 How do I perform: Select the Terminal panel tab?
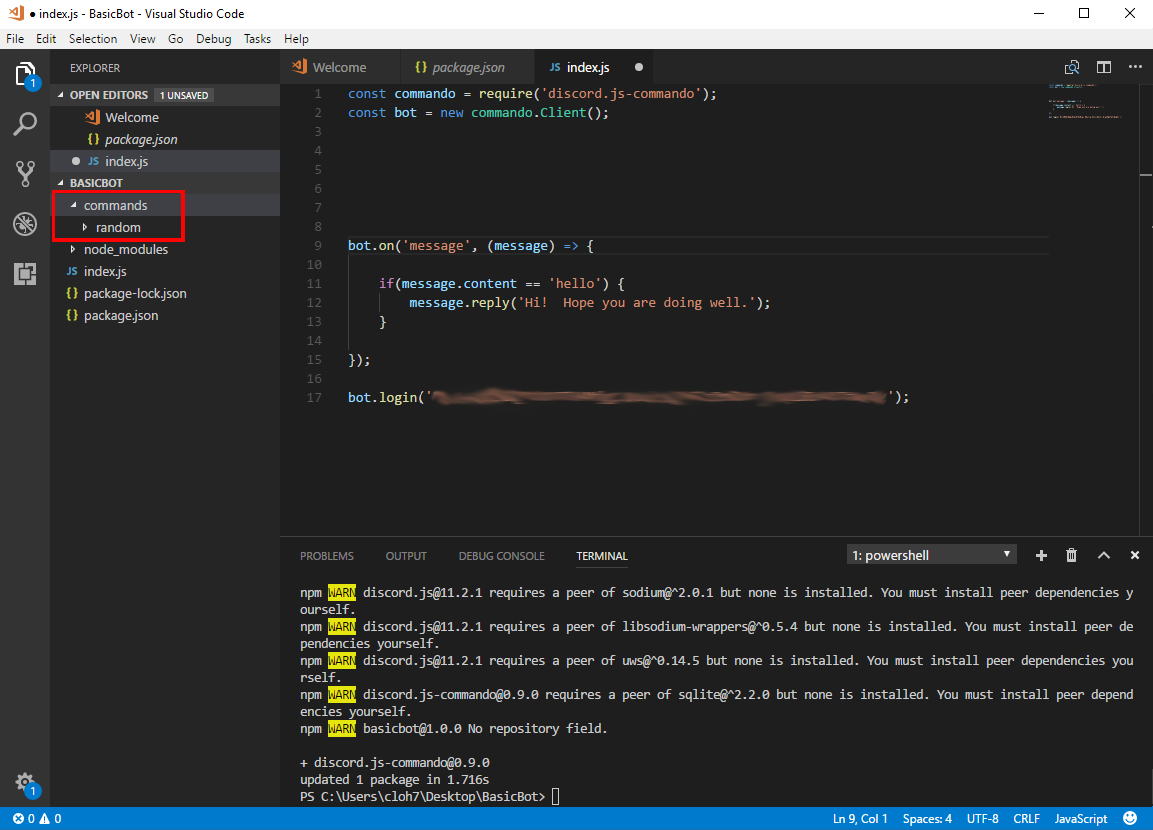pos(602,556)
